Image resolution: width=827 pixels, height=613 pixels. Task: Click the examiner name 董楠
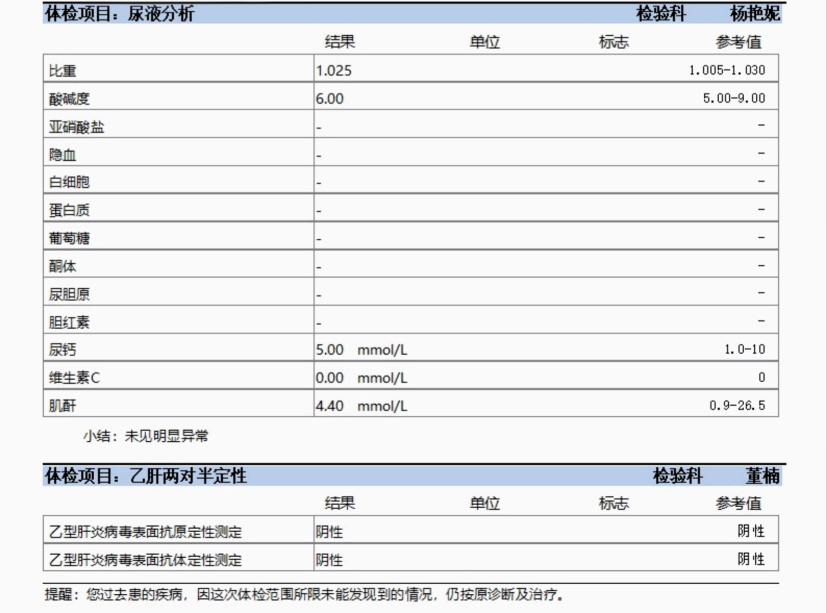[x=763, y=476]
